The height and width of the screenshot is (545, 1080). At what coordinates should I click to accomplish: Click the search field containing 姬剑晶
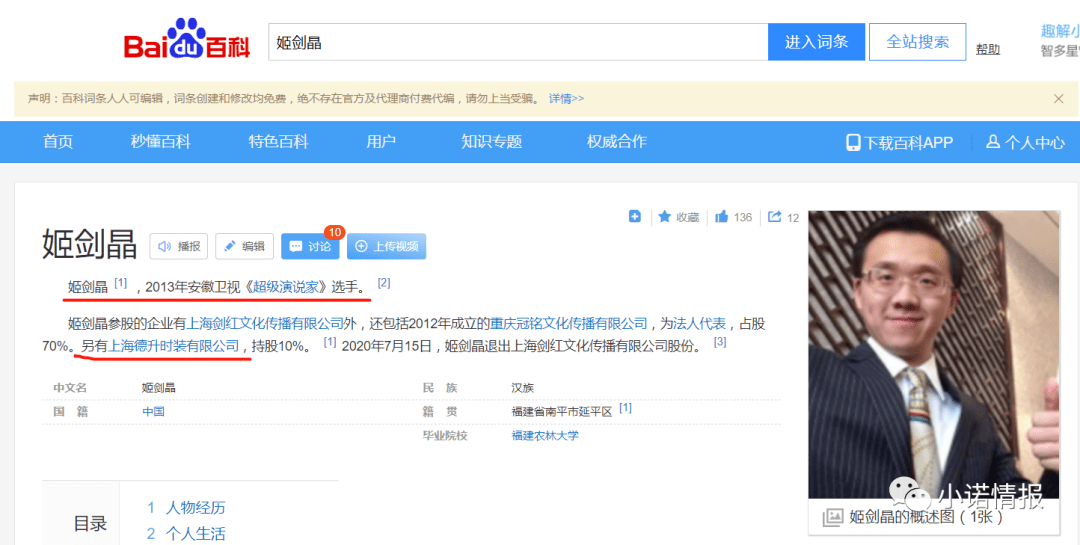tap(517, 42)
